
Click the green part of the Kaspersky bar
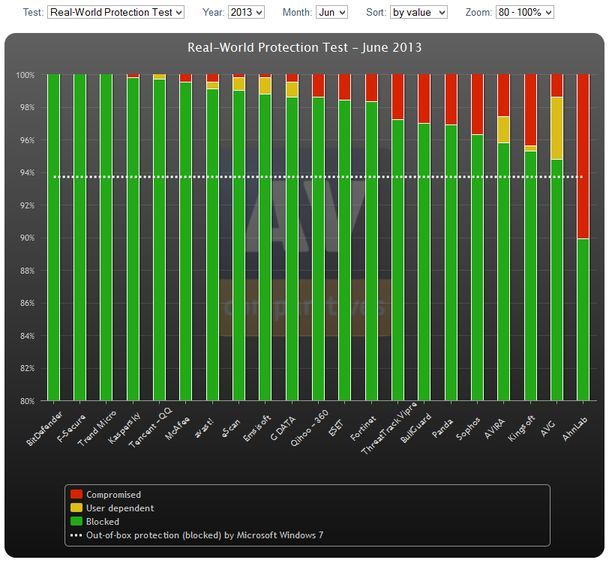coord(133,239)
